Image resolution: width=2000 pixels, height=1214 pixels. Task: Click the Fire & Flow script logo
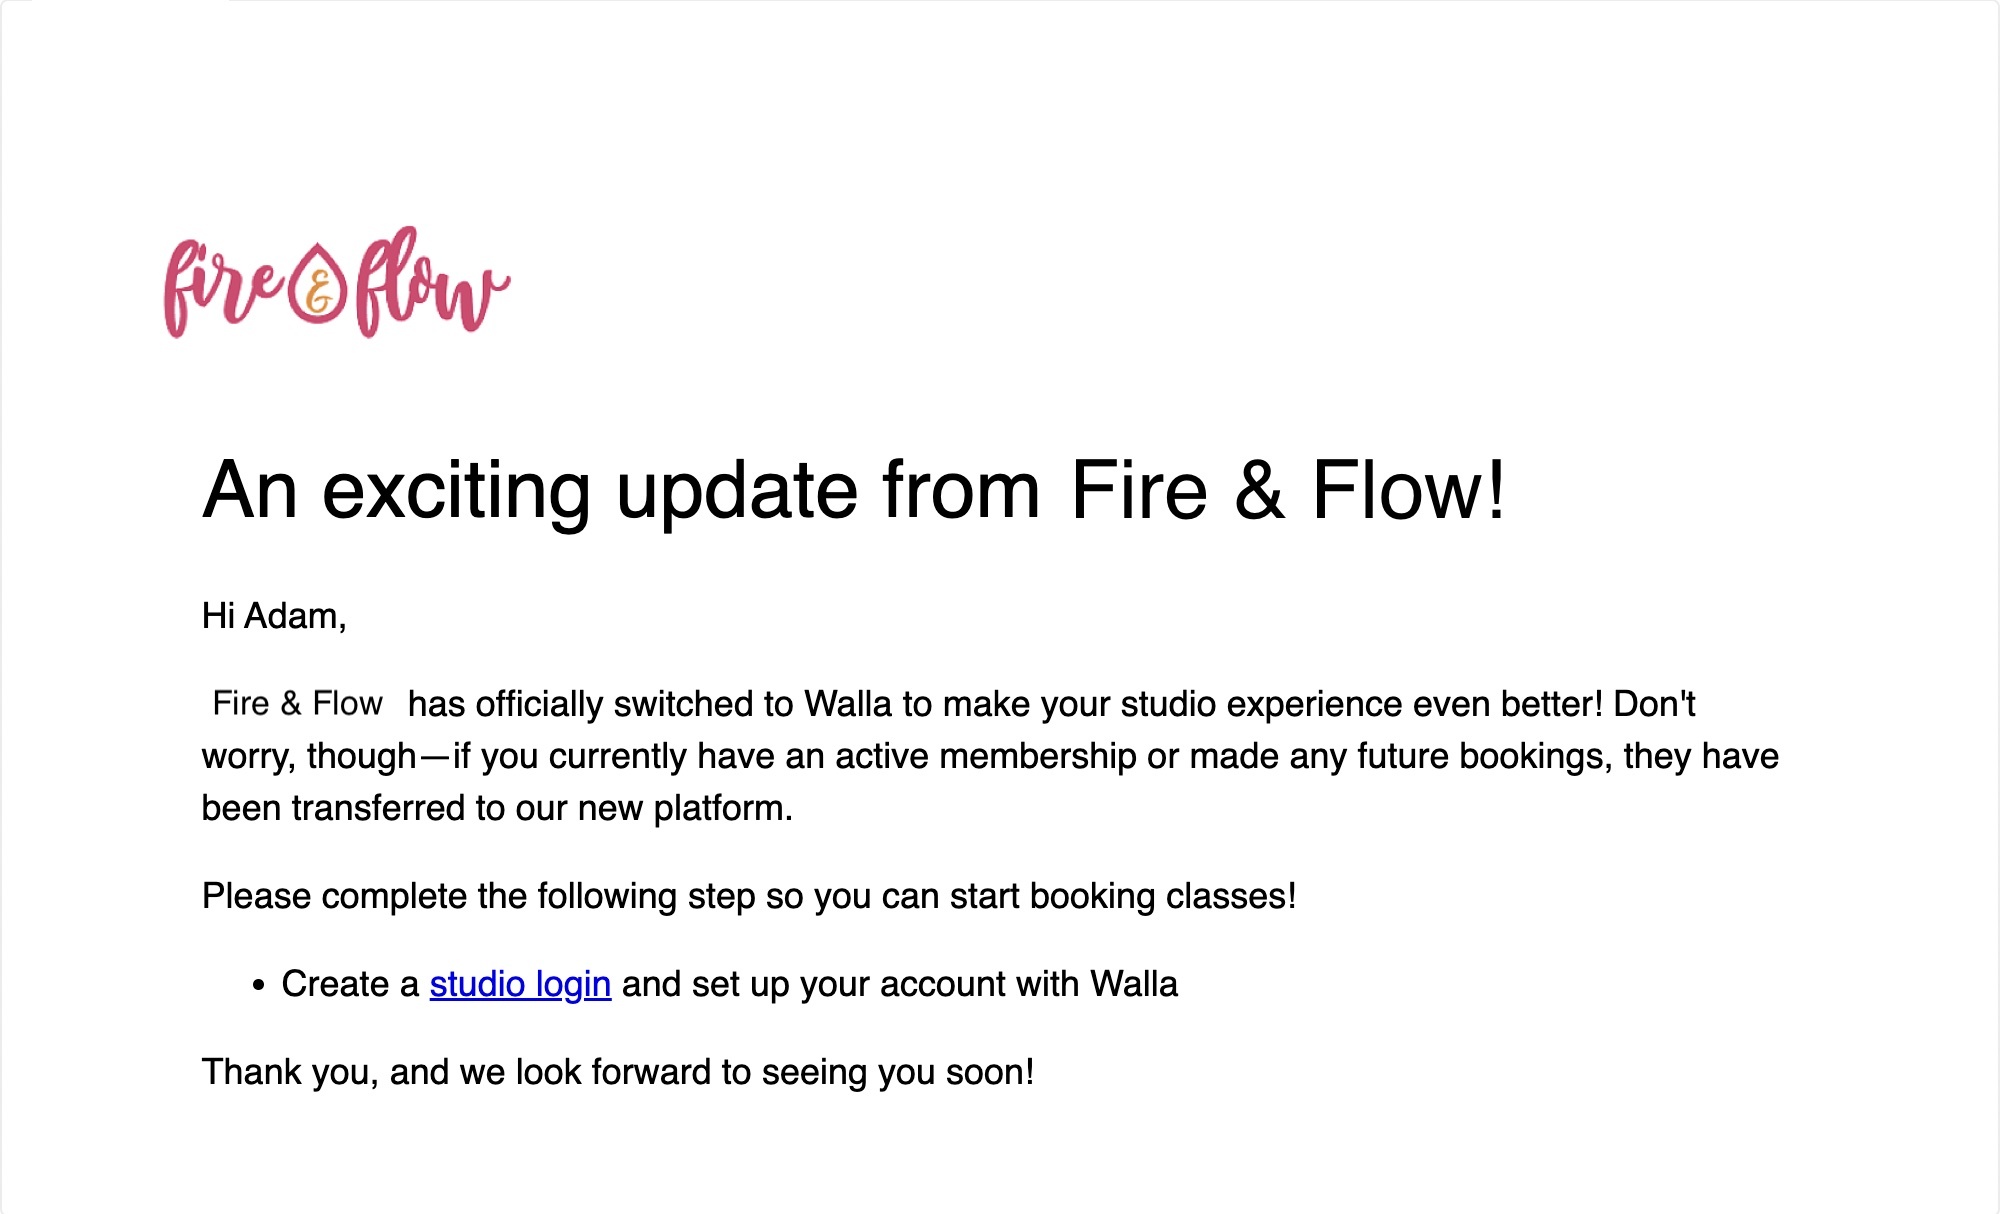[336, 283]
